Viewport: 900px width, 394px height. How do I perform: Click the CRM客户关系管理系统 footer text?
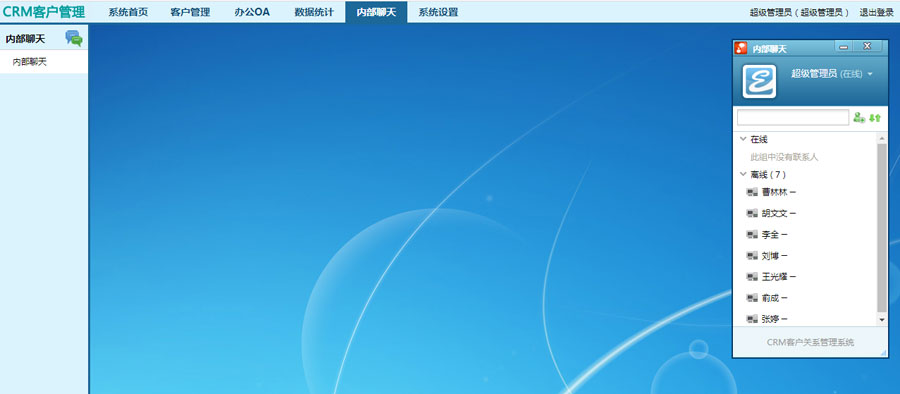click(x=810, y=342)
